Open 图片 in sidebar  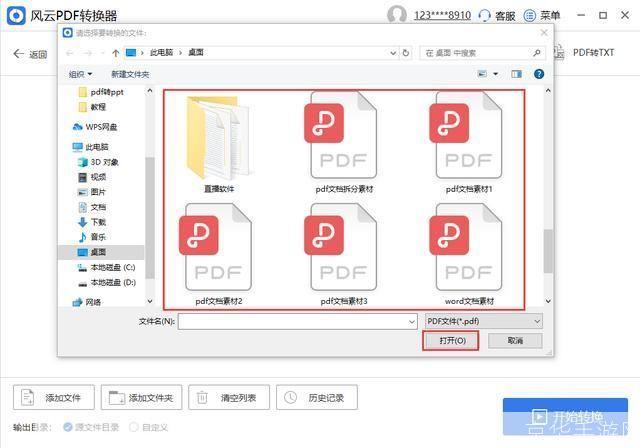point(92,192)
